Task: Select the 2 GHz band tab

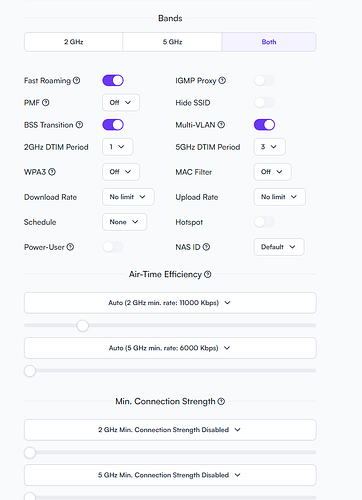Action: (x=73, y=42)
